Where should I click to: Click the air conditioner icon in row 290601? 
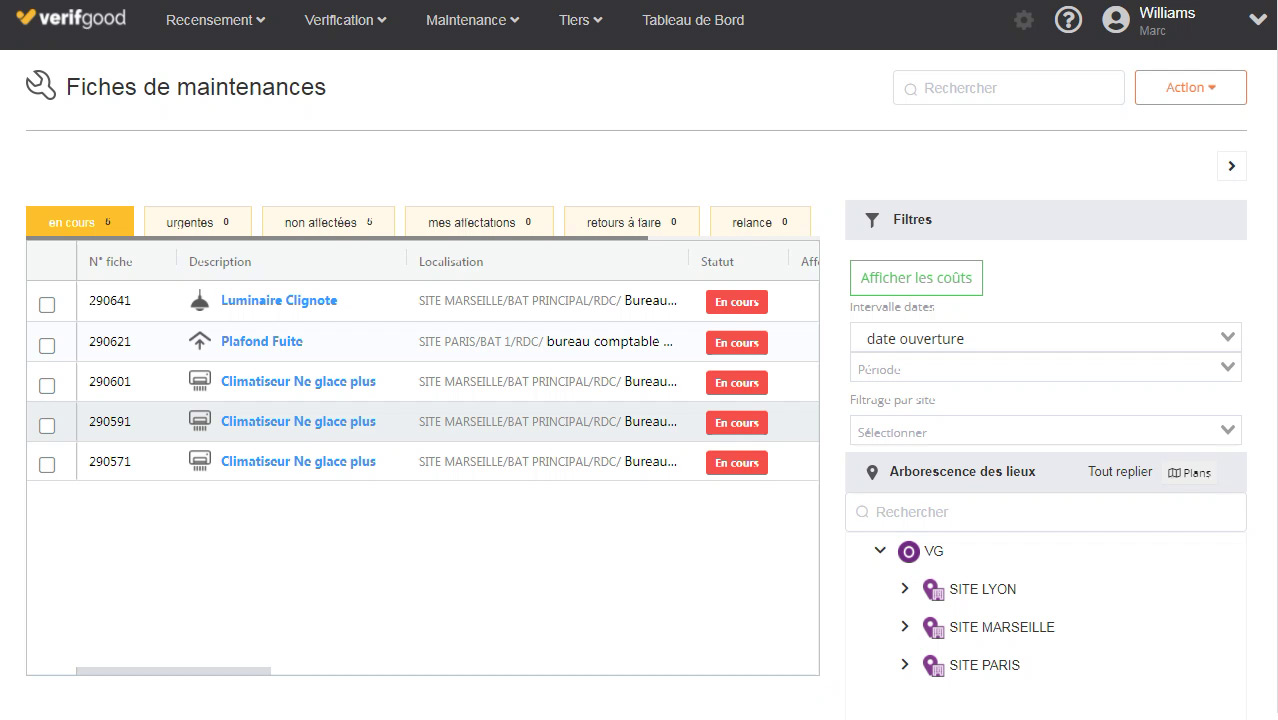tap(199, 381)
